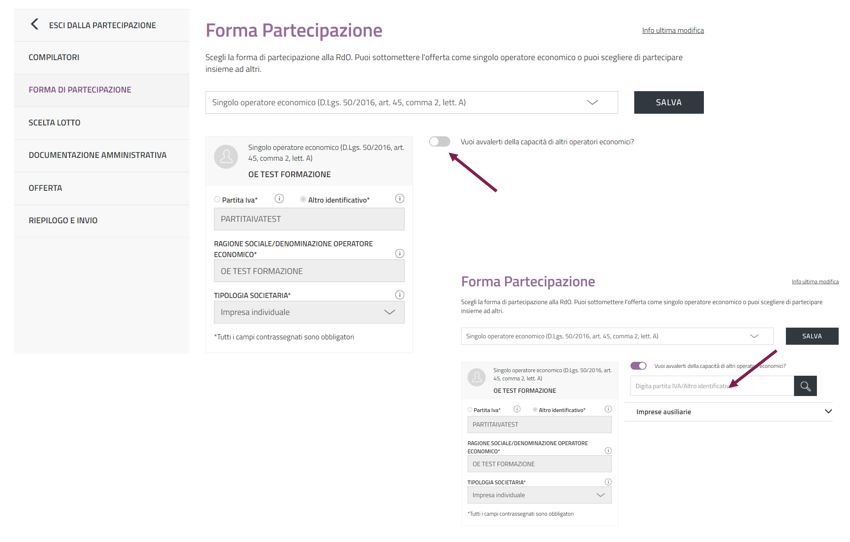850x542 pixels.
Task: Click the info icon for Tipologia Societaria in the lower form
Action: (x=607, y=482)
